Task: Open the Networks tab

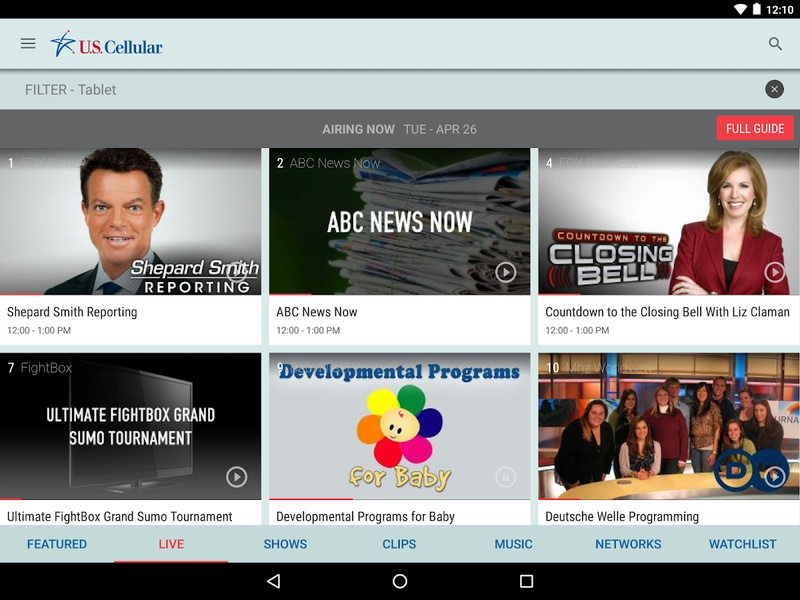Action: (628, 544)
